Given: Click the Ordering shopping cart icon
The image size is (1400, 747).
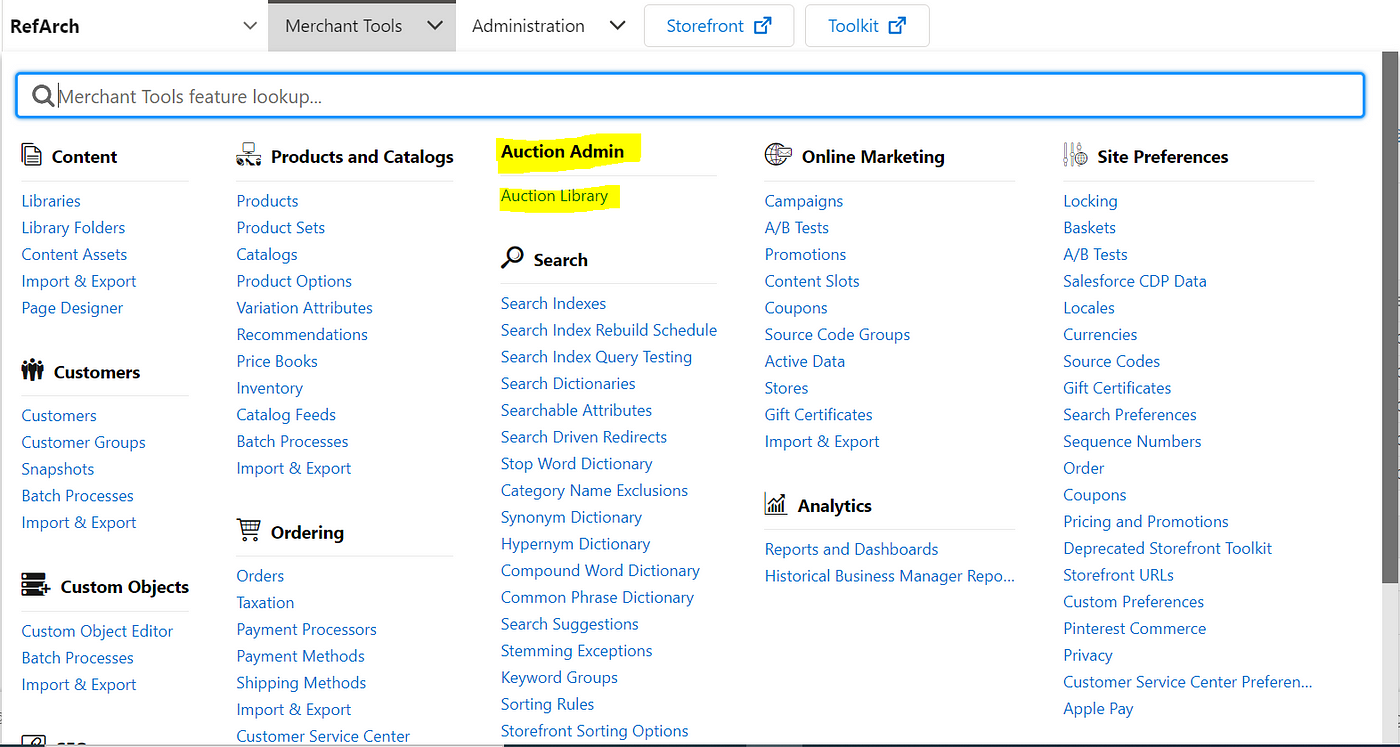Looking at the screenshot, I should [x=248, y=530].
